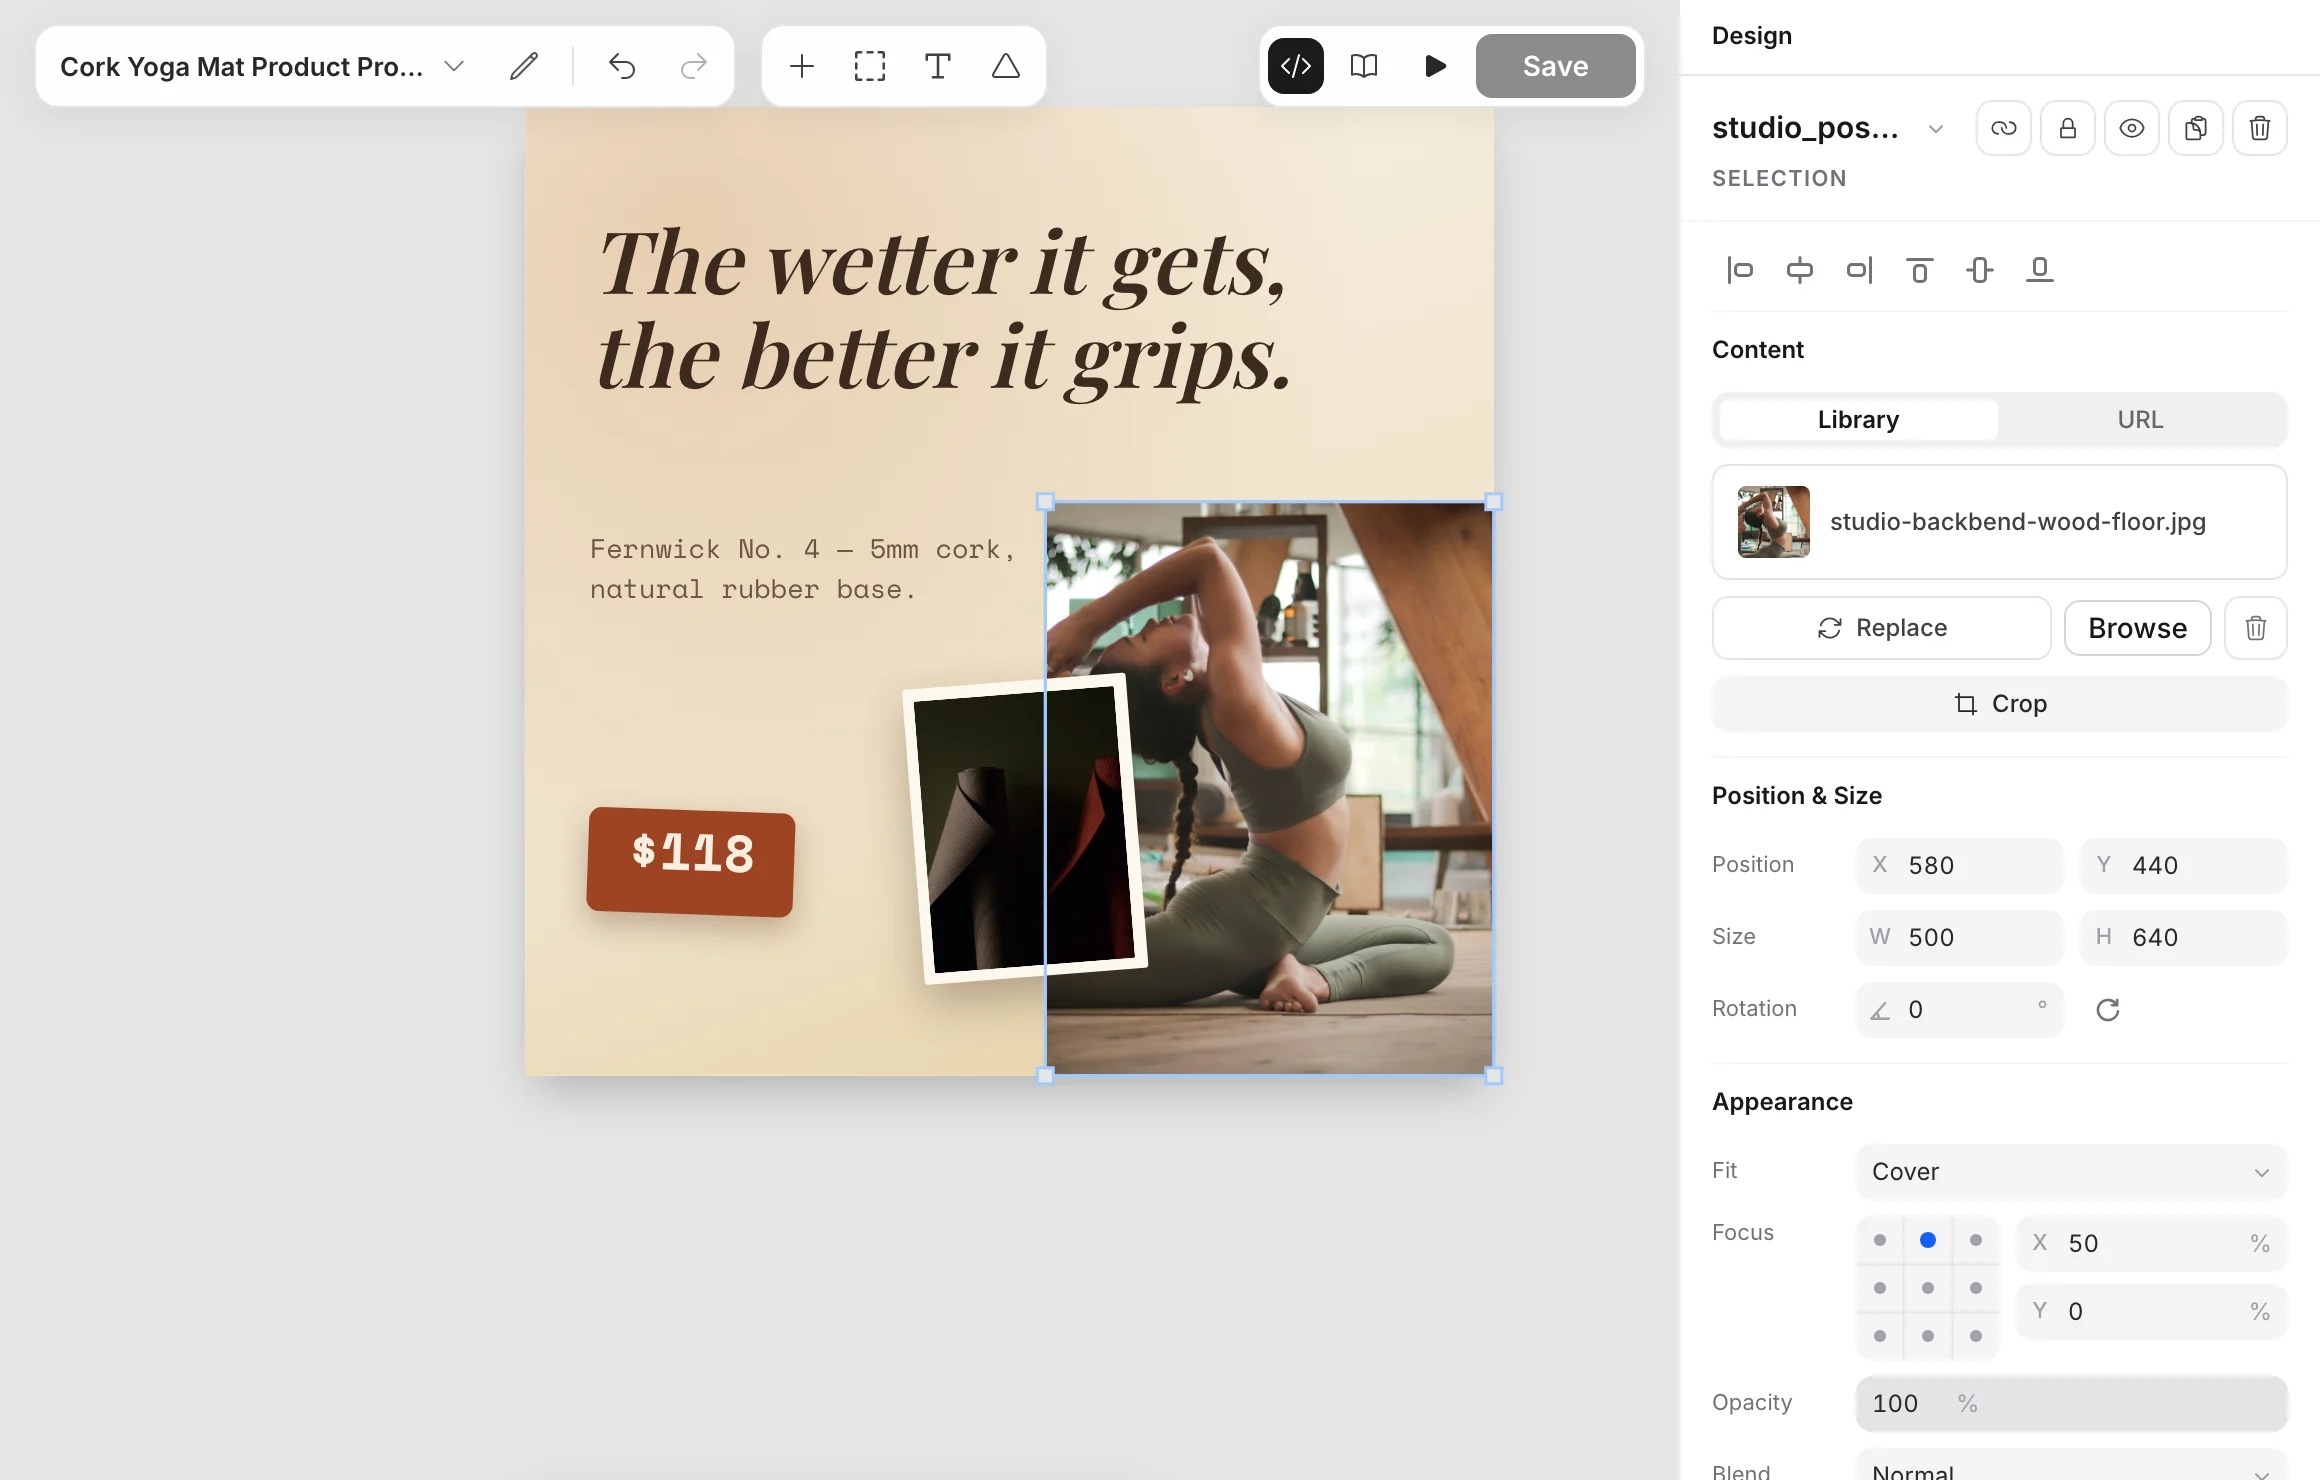
Task: Align selection to right edge
Action: tap(1860, 270)
